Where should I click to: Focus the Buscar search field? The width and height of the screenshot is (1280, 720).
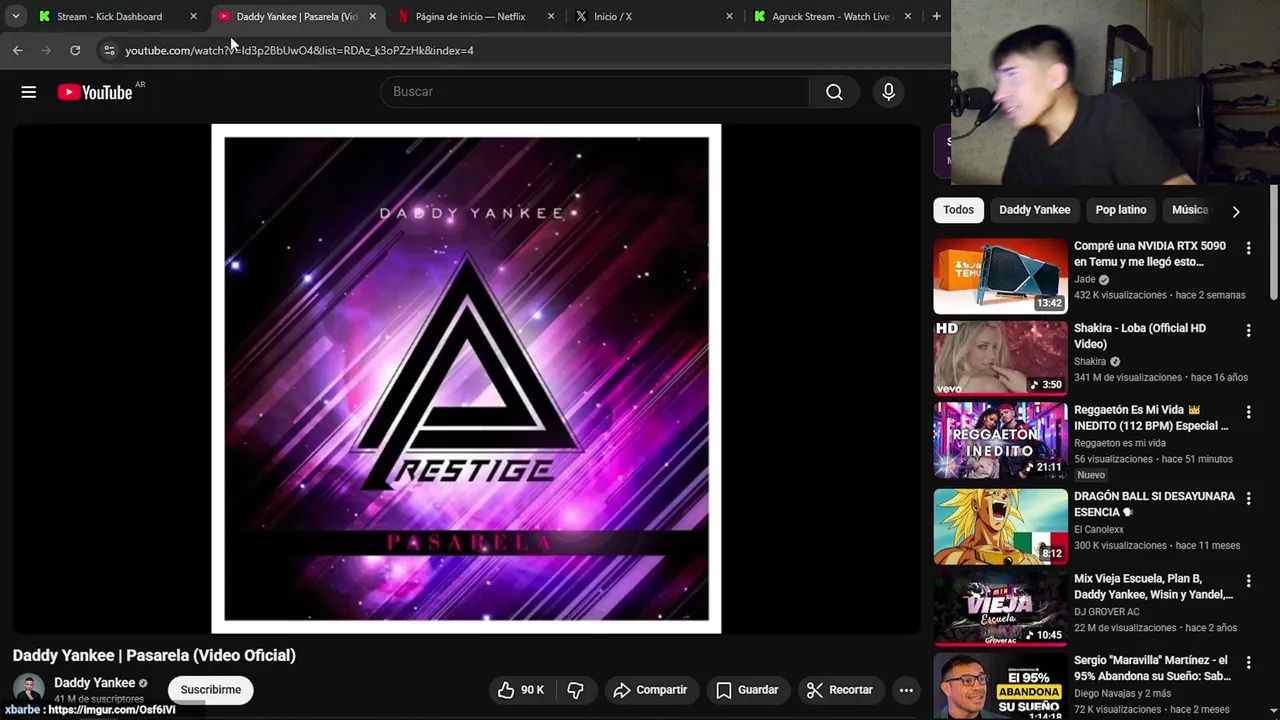(595, 92)
